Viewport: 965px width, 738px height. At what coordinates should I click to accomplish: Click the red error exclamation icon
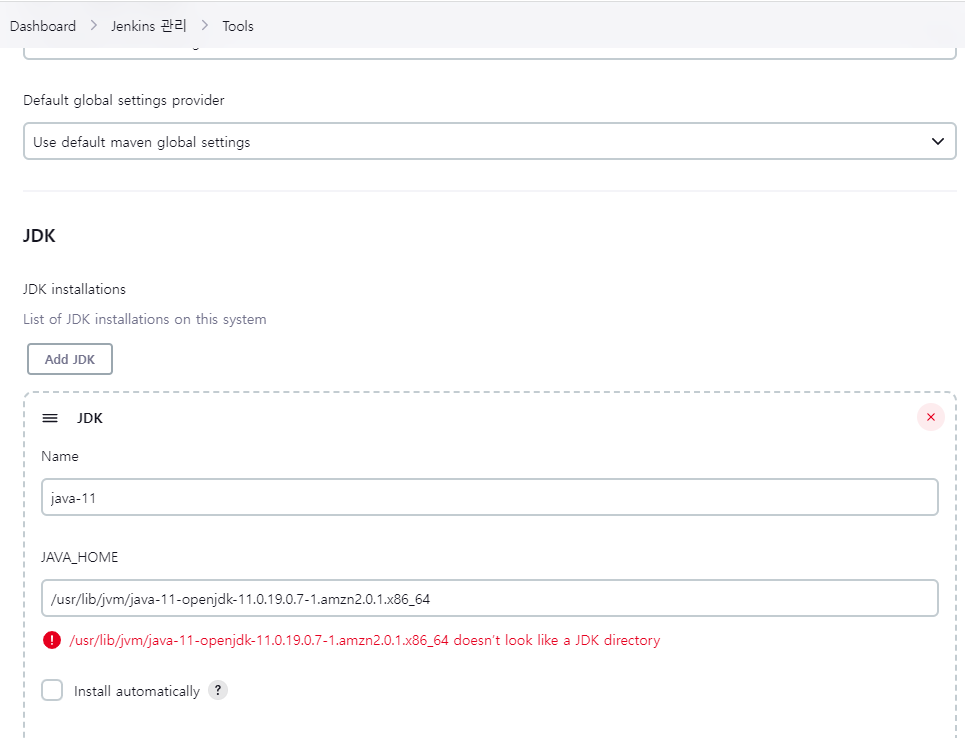(52, 640)
